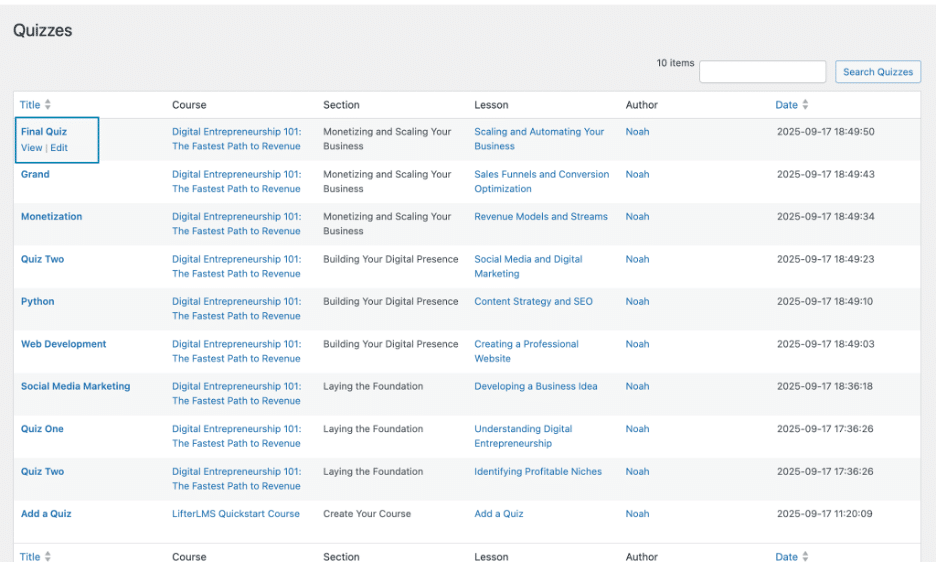The height and width of the screenshot is (562, 936).
Task: Click the bottom Date footer sort link
Action: 786,557
